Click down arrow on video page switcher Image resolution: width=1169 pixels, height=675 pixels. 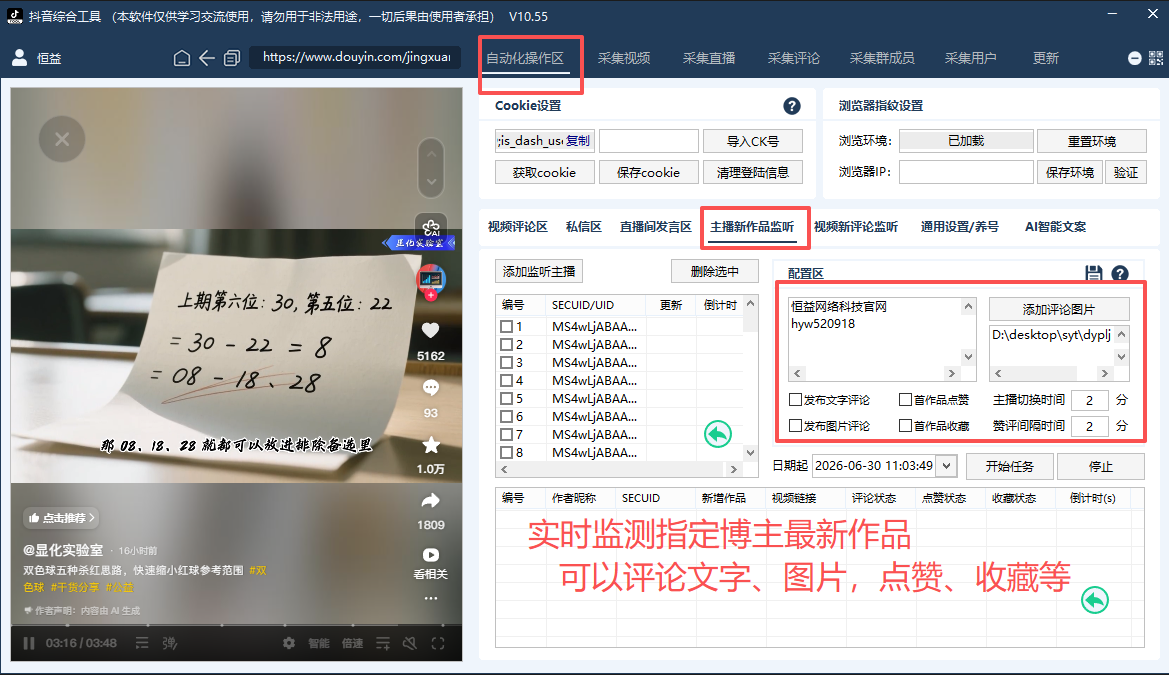431,181
